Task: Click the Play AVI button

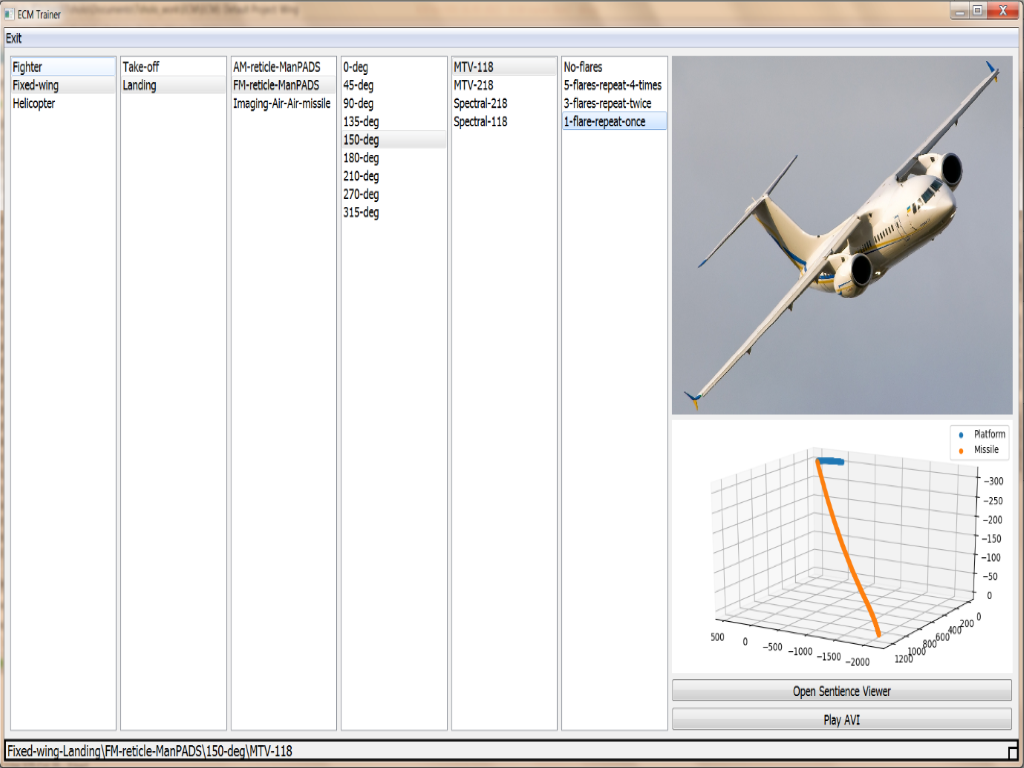Action: click(841, 719)
